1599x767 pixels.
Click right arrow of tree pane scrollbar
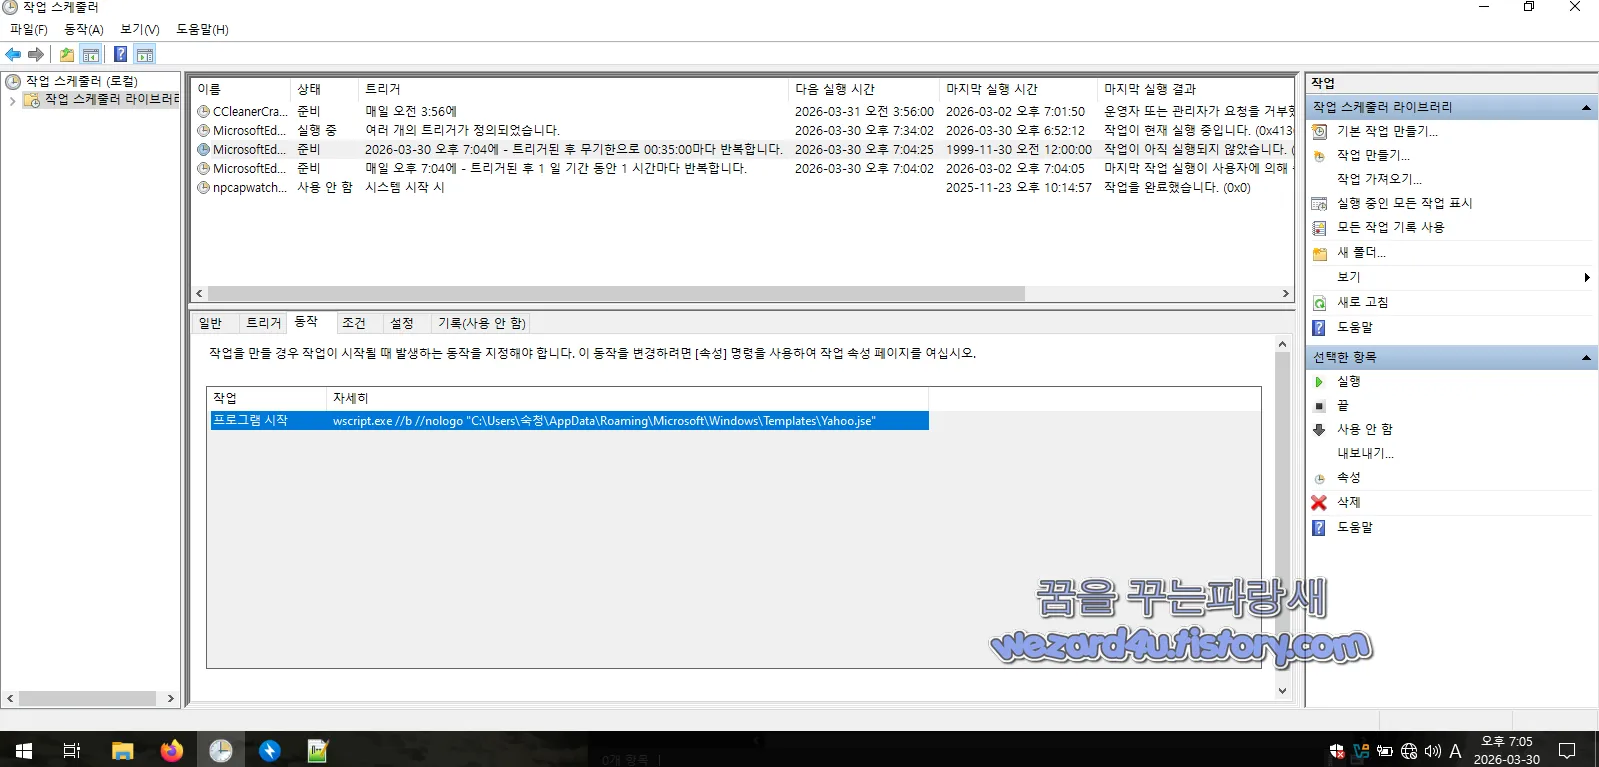click(x=171, y=699)
